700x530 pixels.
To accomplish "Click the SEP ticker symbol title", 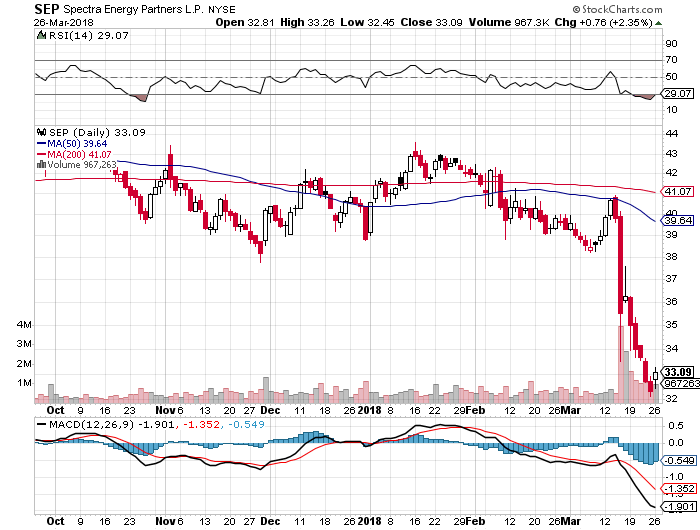I will (x=46, y=9).
